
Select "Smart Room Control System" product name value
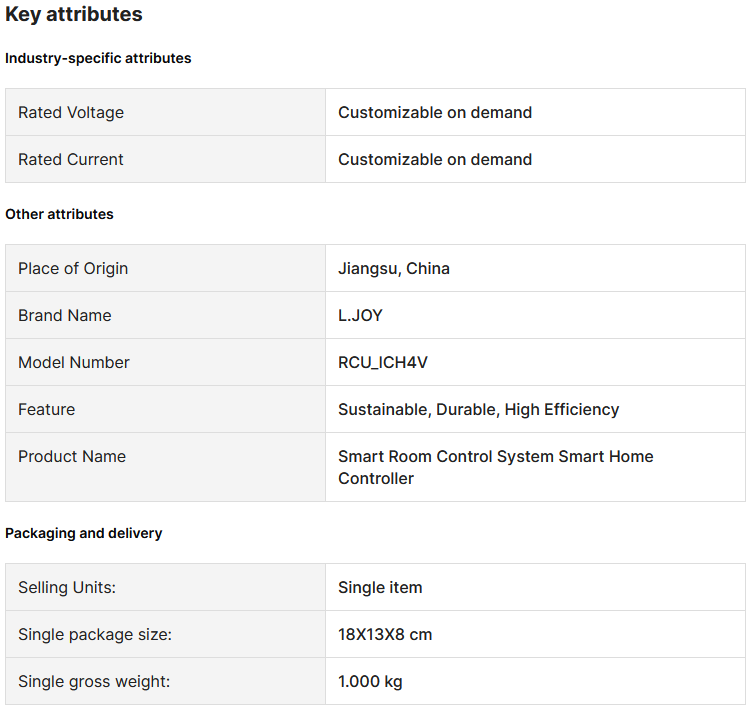click(x=495, y=467)
